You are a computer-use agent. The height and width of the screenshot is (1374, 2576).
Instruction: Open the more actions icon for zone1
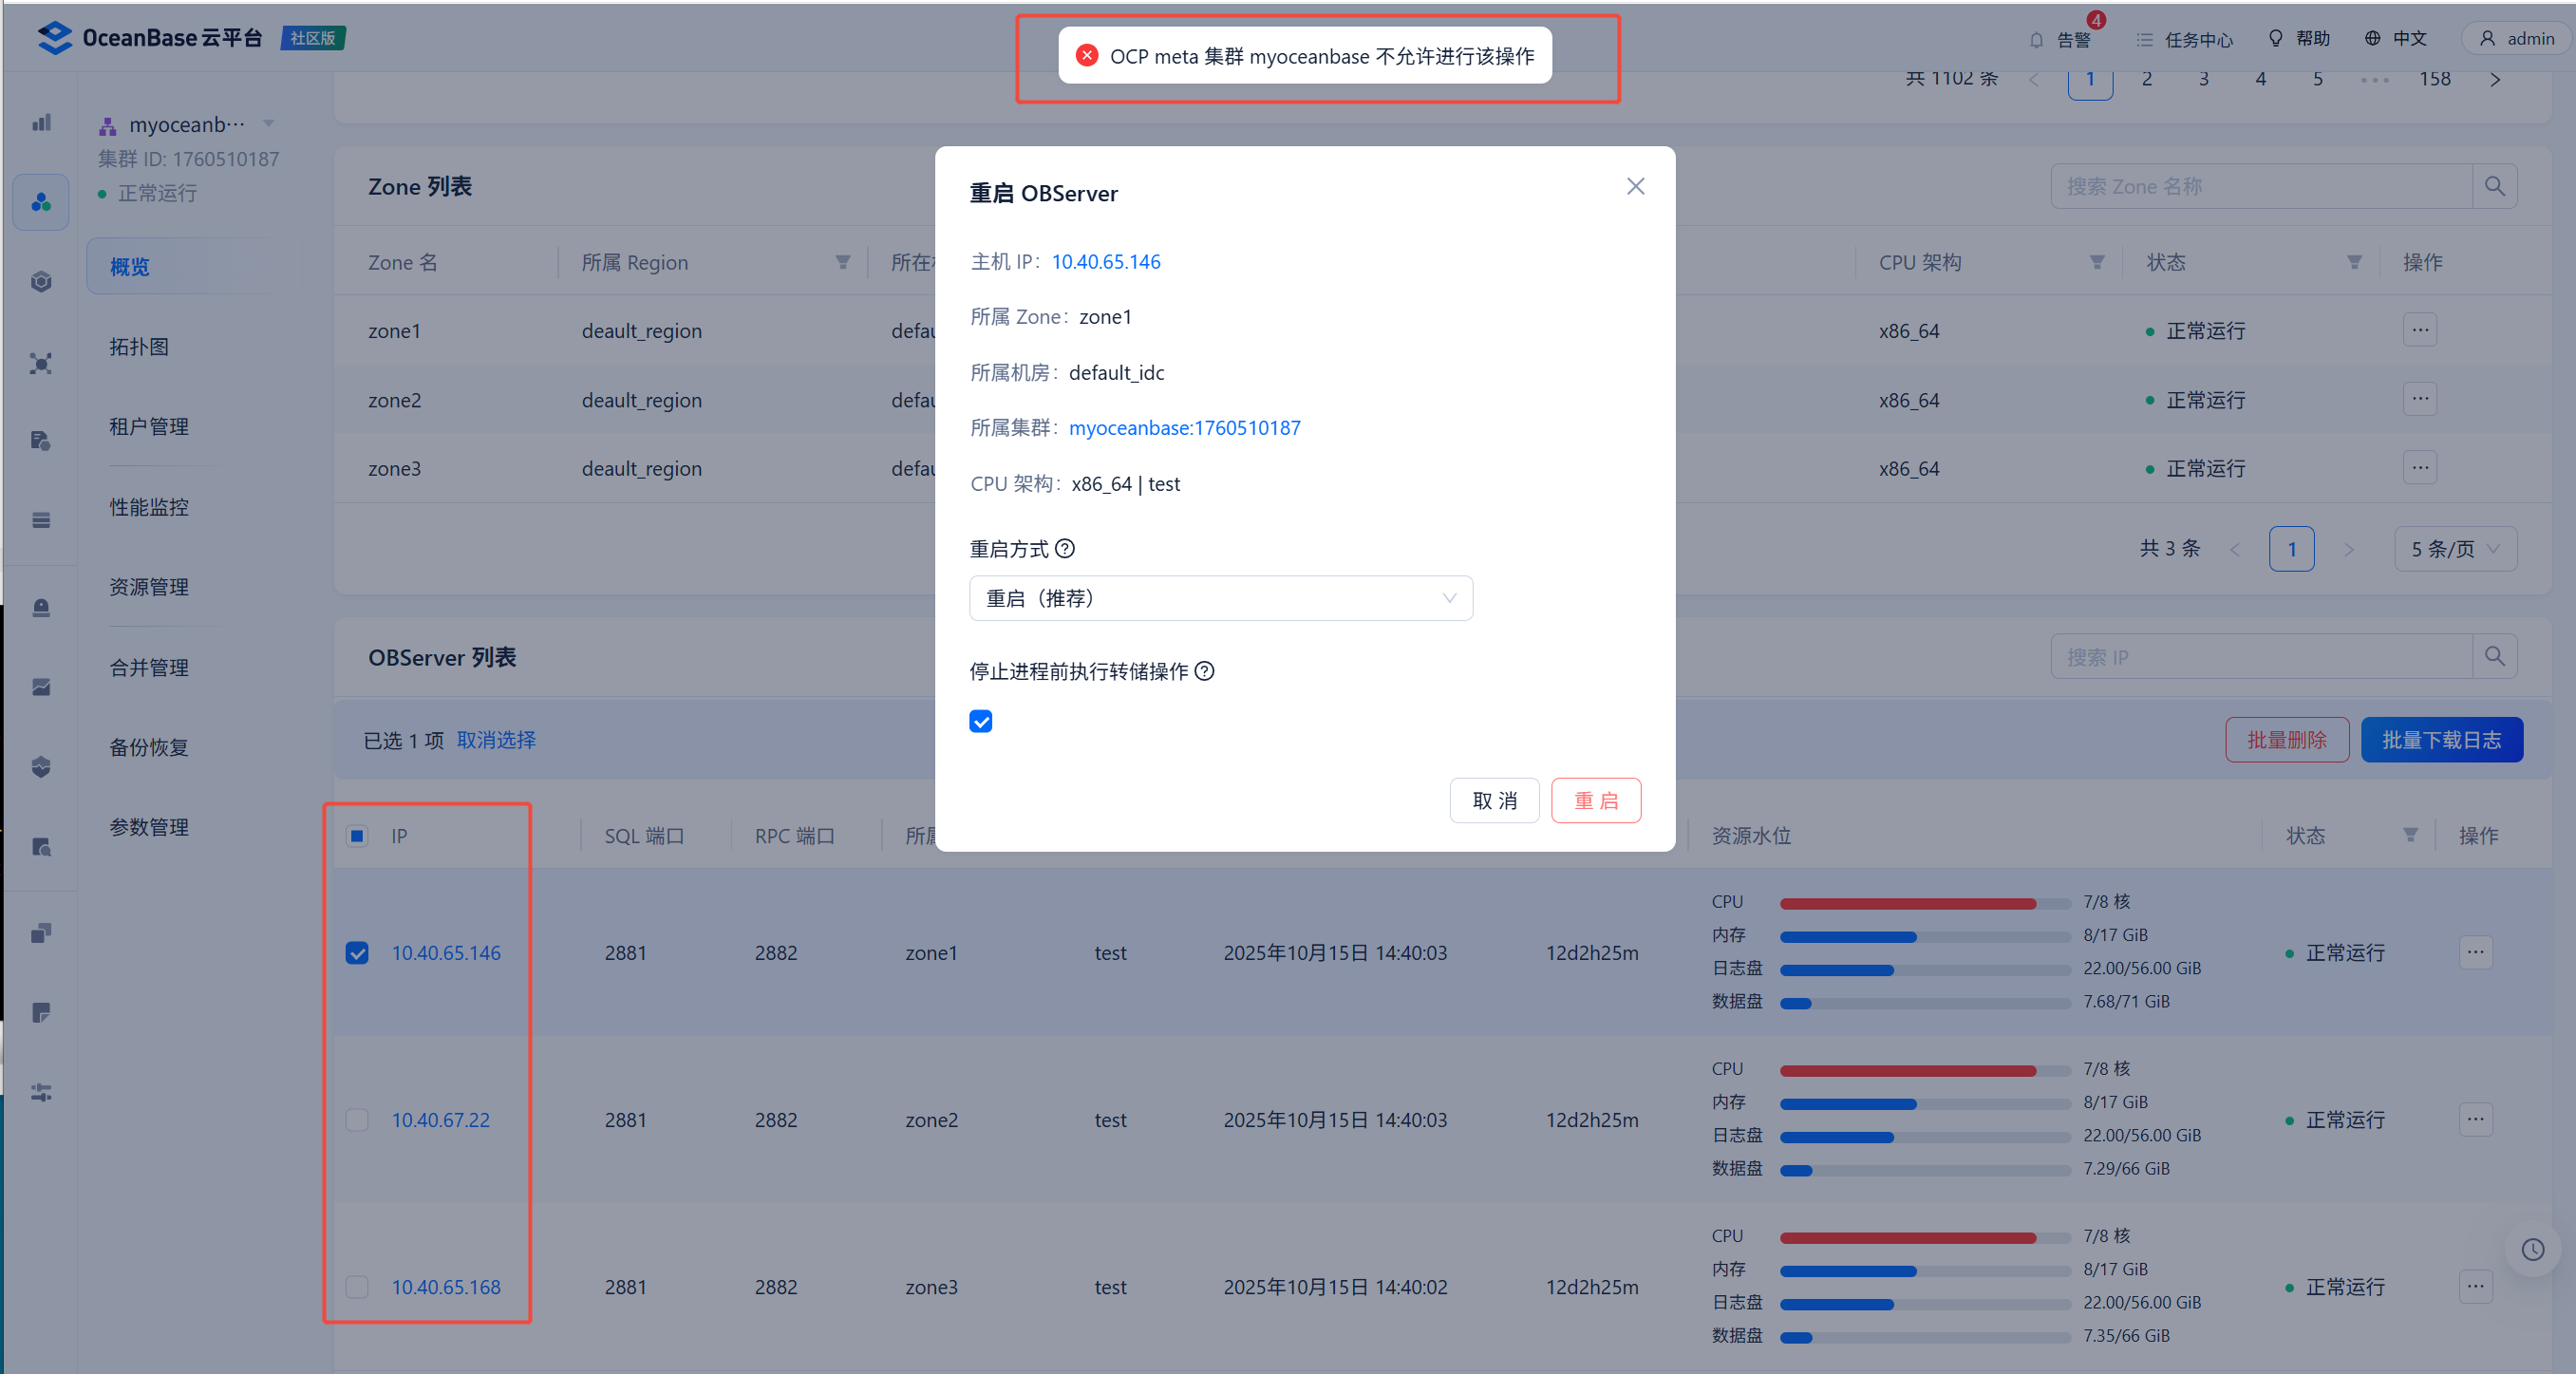(x=2419, y=330)
